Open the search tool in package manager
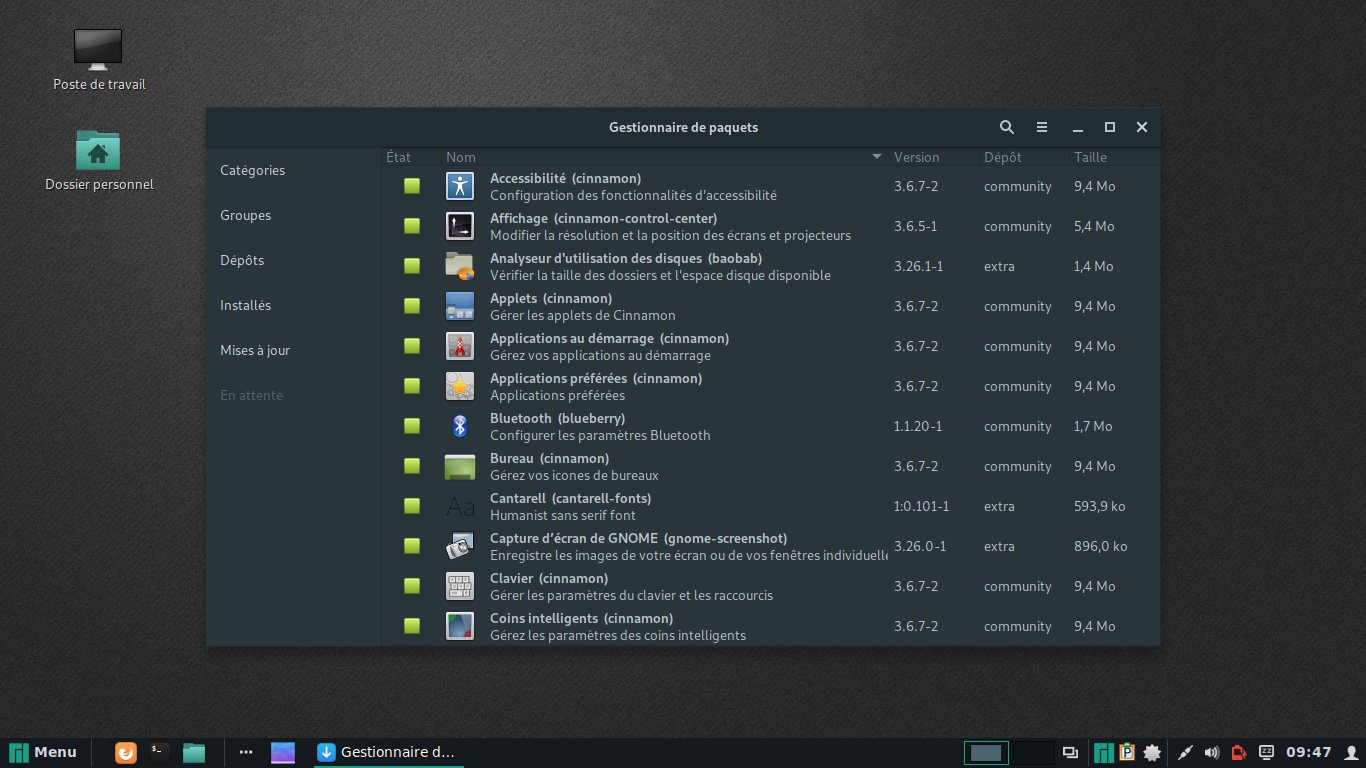 click(1007, 127)
